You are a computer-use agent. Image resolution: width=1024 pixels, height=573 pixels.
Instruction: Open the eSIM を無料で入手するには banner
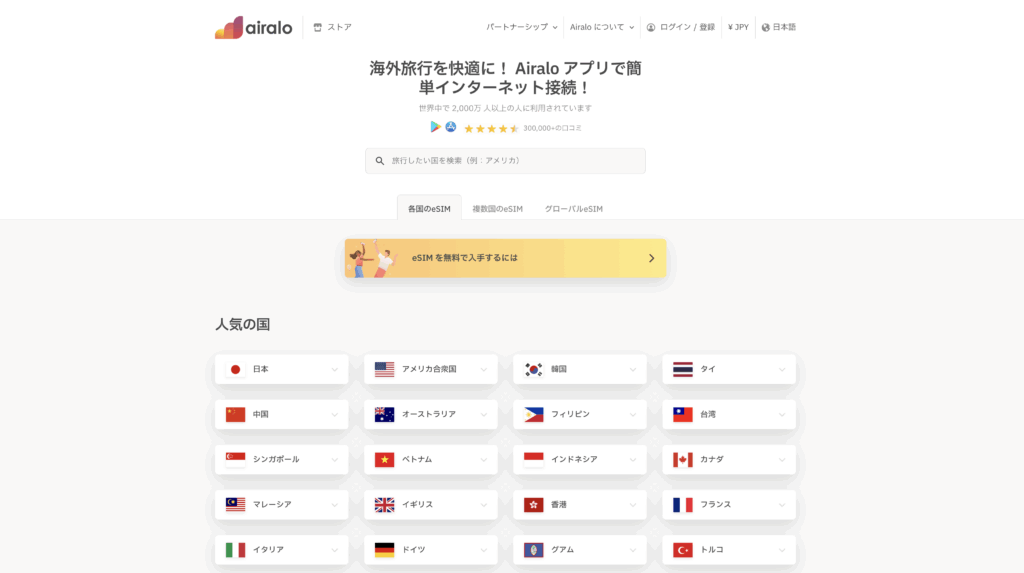click(505, 258)
